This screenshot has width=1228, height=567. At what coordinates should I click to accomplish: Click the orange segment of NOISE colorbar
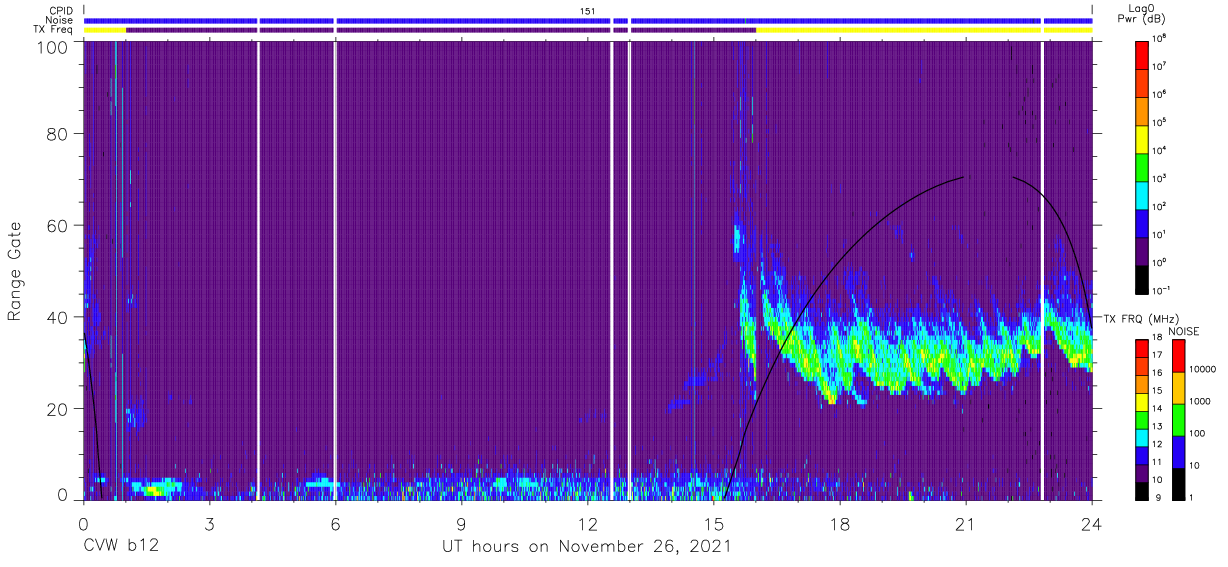click(1178, 387)
